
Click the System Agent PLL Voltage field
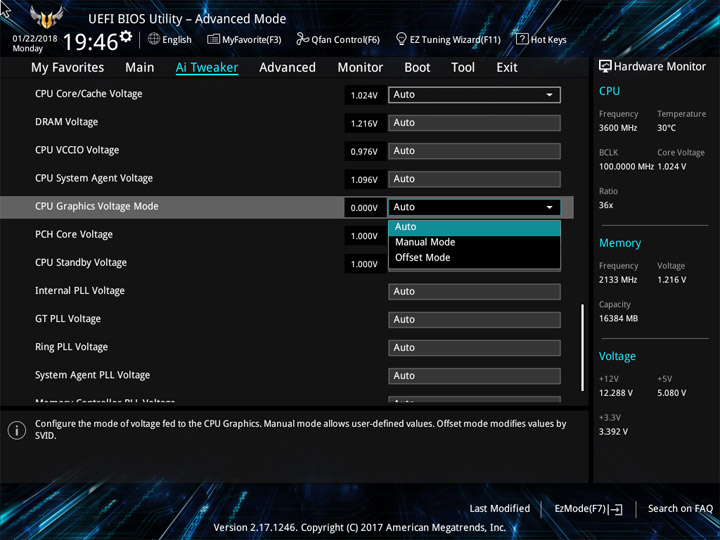tap(474, 376)
